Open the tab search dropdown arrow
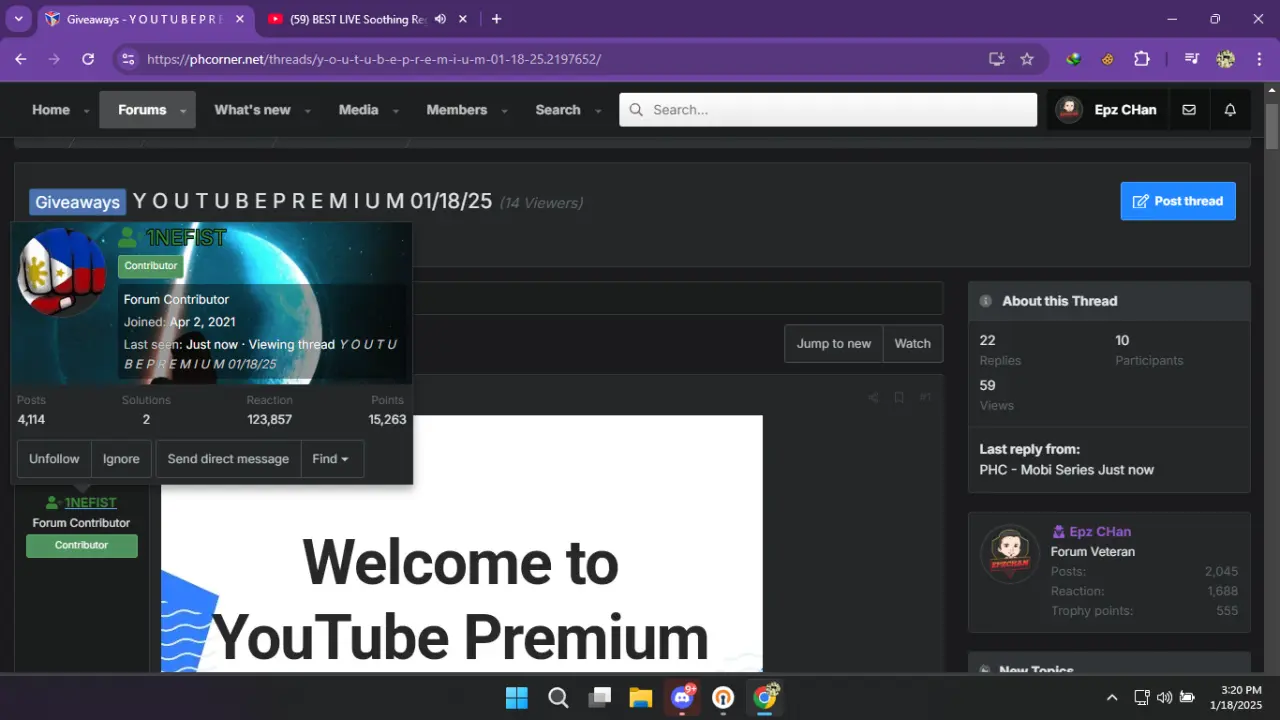Screen dimensions: 1280x720 pyautogui.click(x=18, y=19)
